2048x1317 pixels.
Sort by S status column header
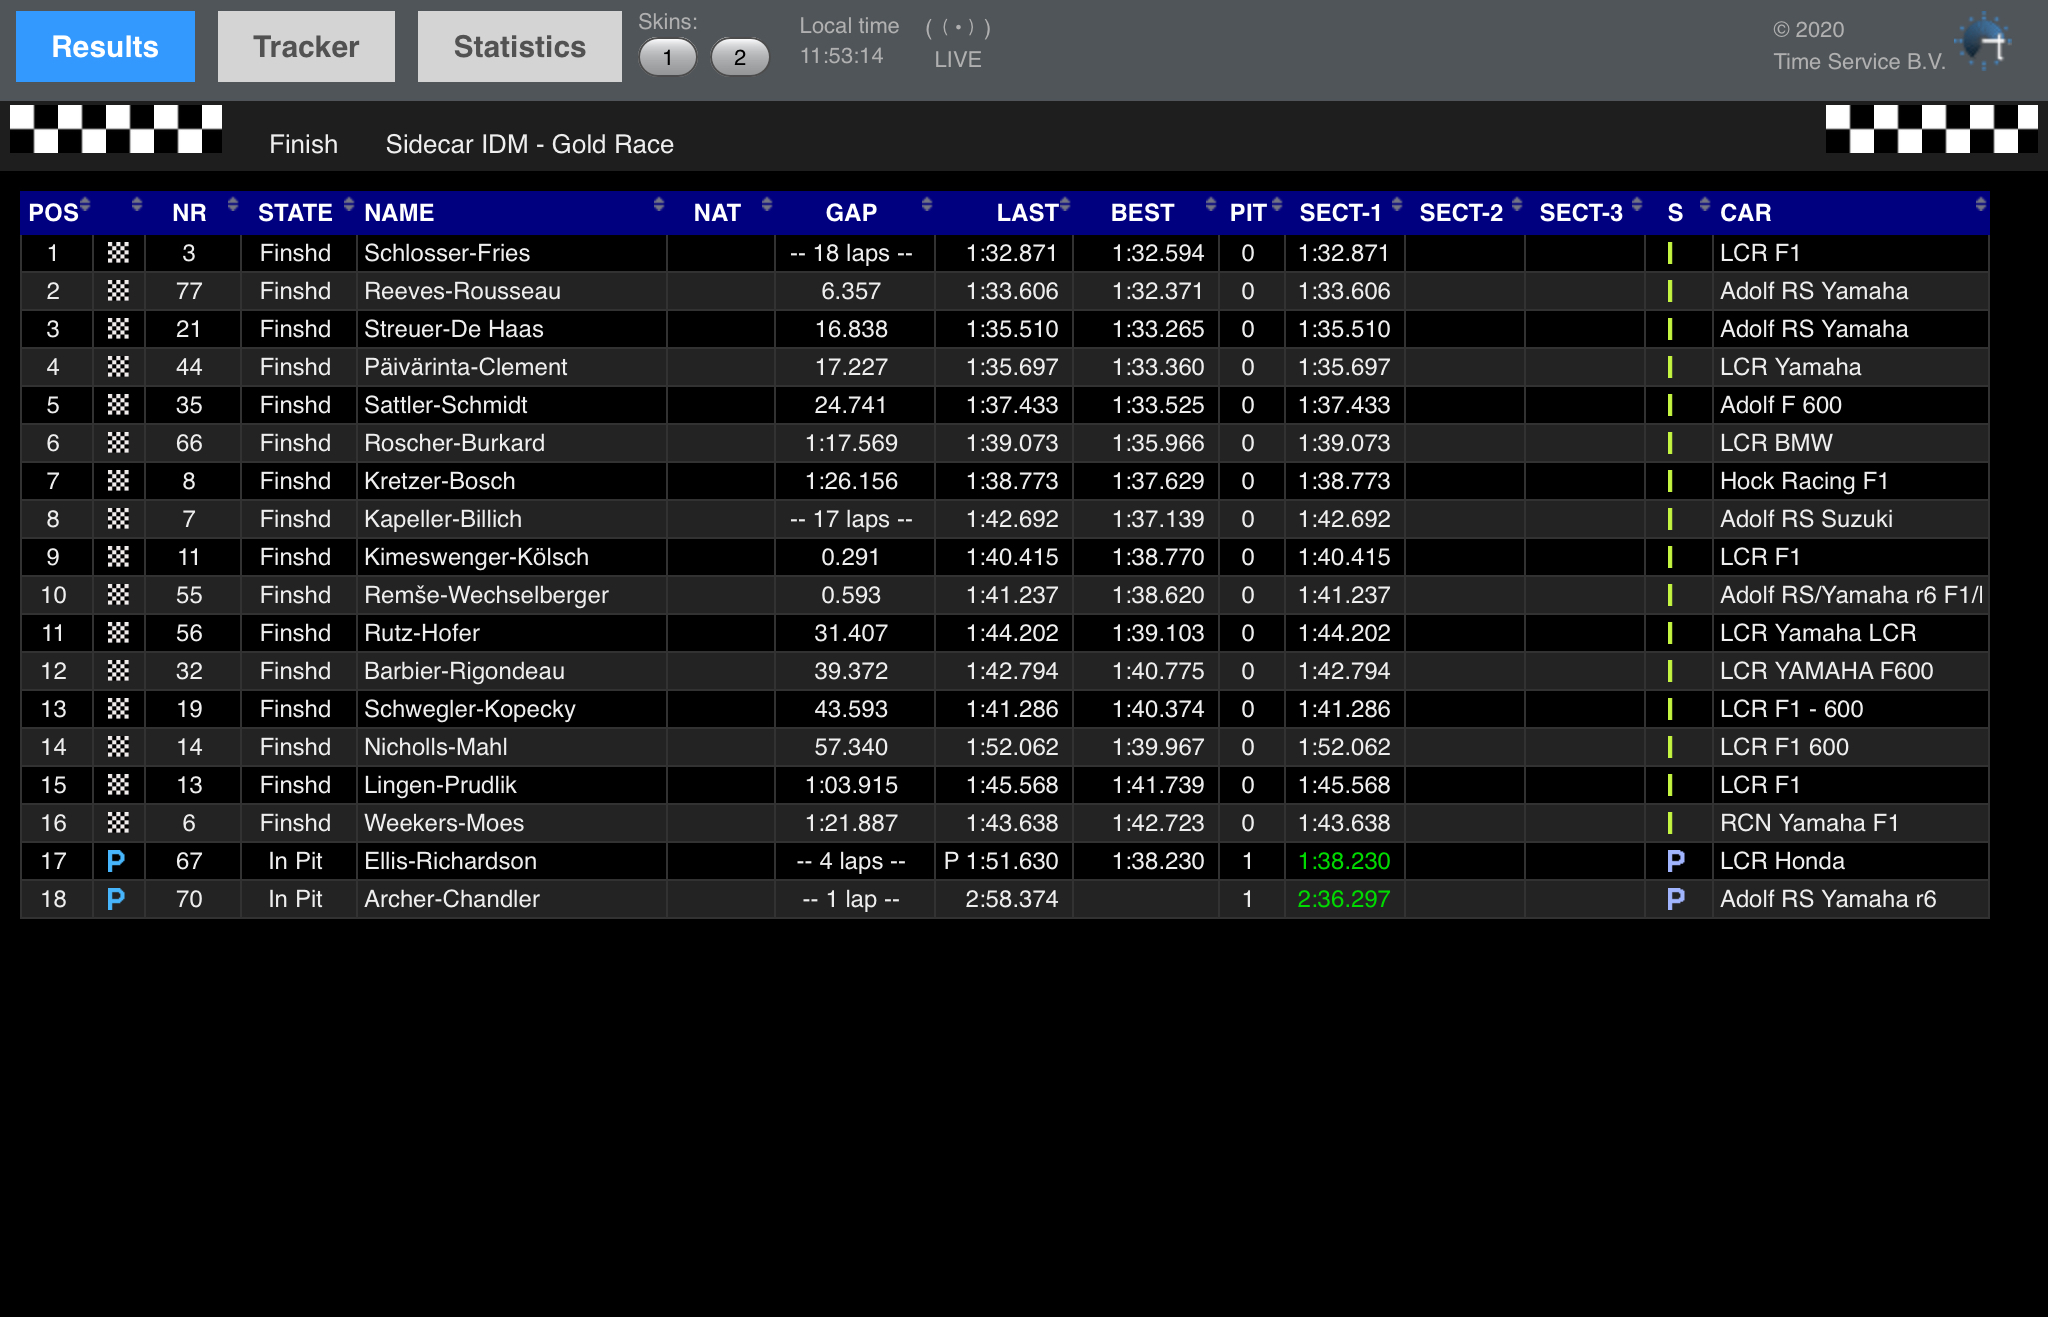coord(1679,212)
